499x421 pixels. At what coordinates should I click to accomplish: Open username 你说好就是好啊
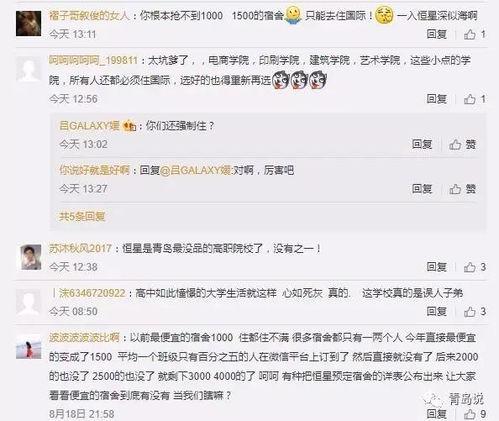click(94, 170)
